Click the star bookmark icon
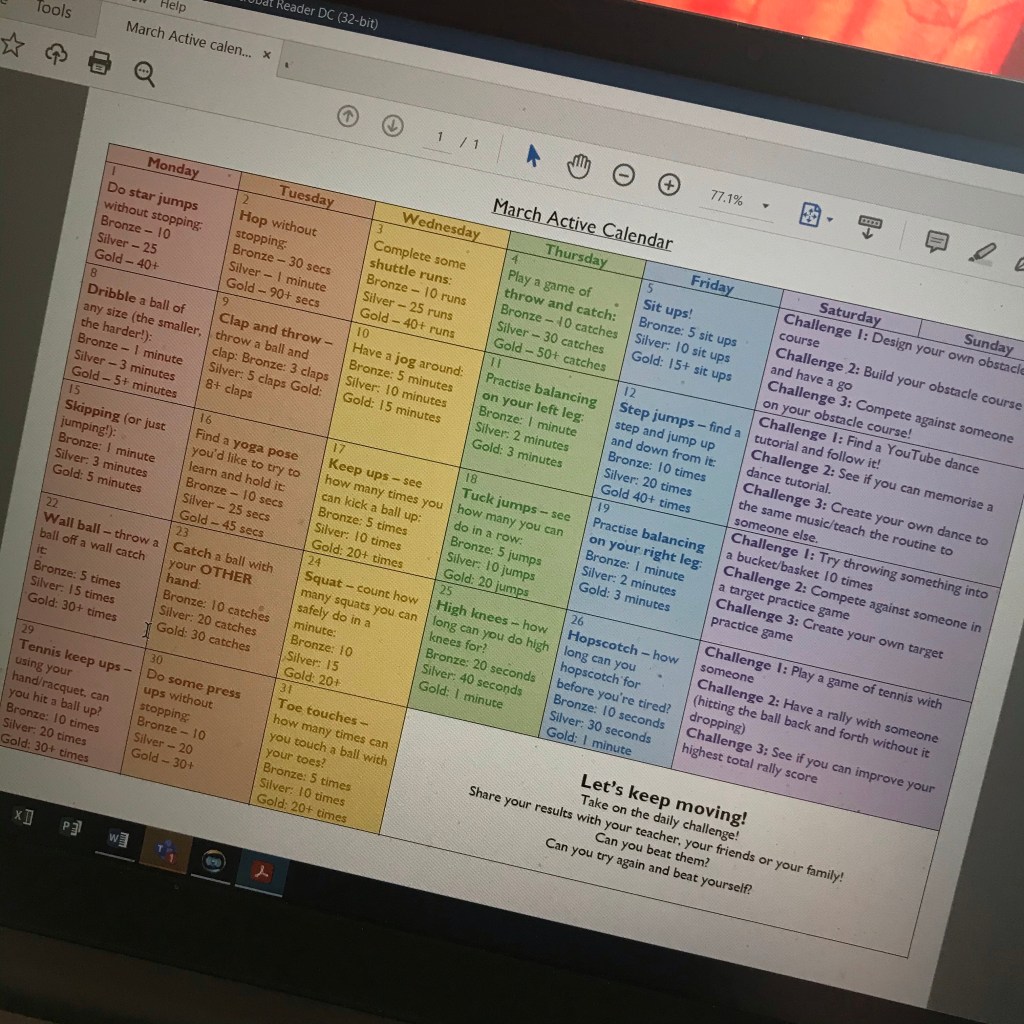This screenshot has width=1024, height=1024. pyautogui.click(x=12, y=44)
